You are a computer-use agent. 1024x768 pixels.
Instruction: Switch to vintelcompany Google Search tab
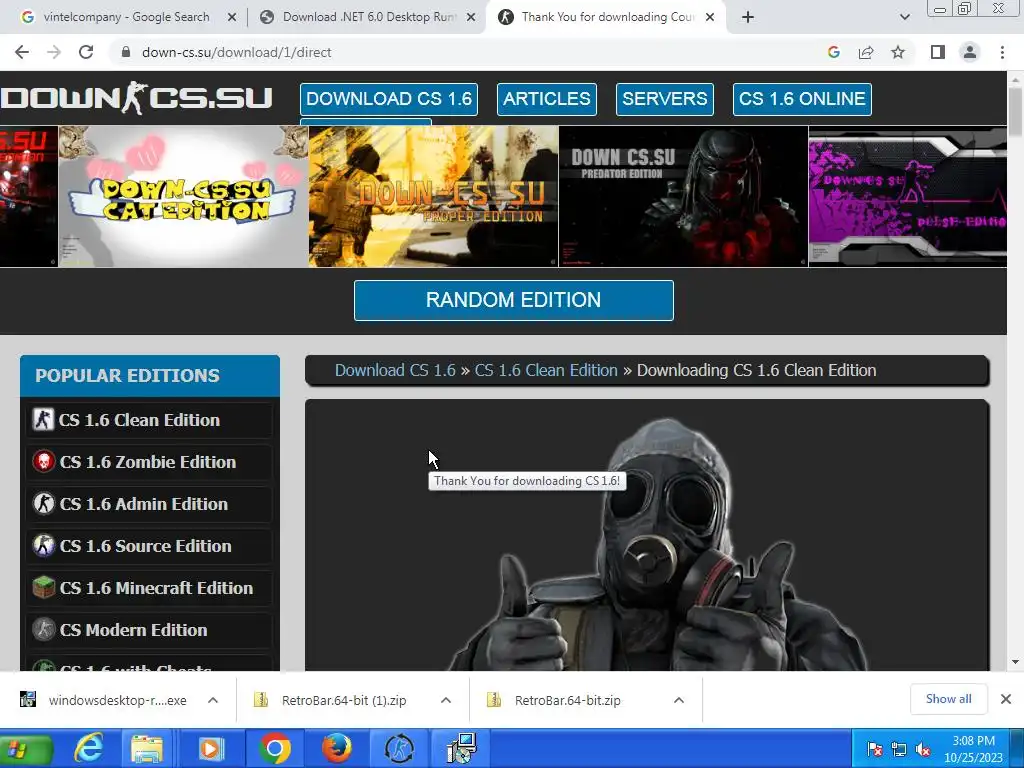point(127,17)
